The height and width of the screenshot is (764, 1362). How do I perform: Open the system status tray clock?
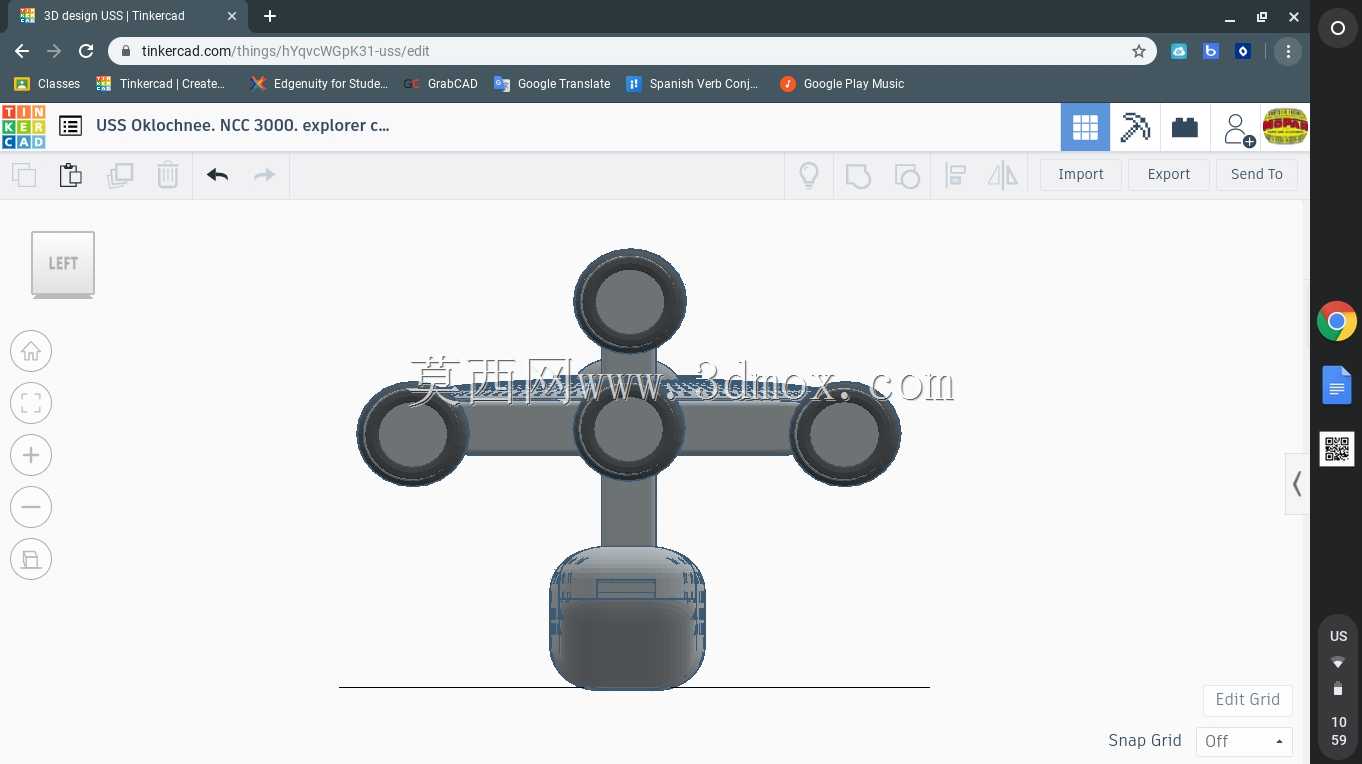(1338, 688)
